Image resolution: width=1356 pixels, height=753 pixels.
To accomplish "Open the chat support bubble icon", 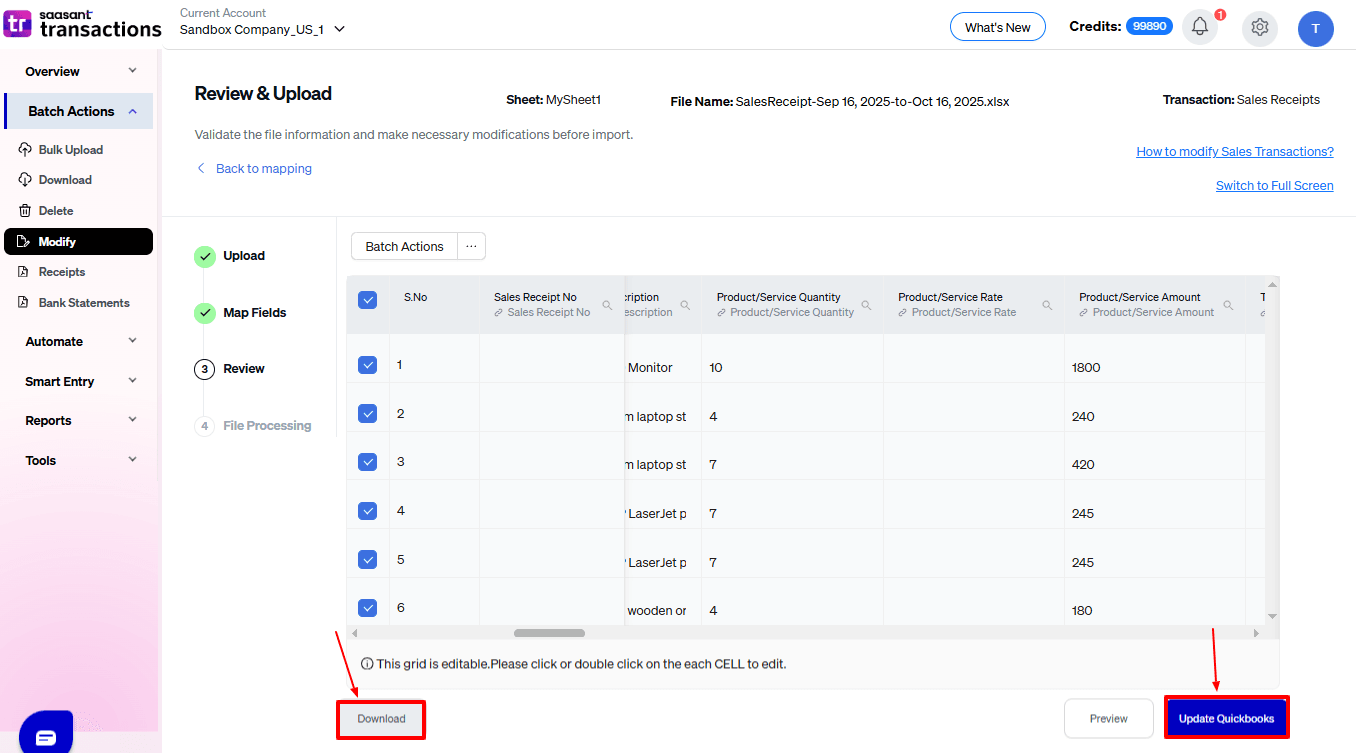I will click(x=45, y=737).
